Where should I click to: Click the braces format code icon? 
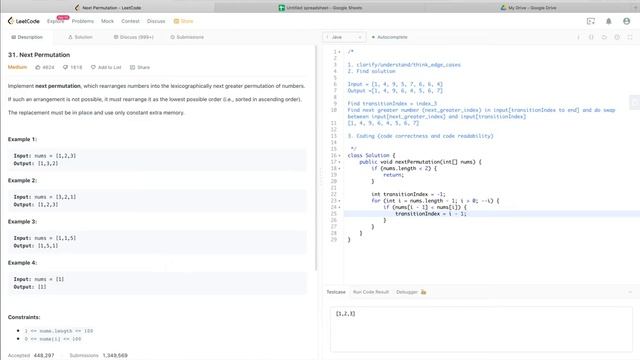591,37
